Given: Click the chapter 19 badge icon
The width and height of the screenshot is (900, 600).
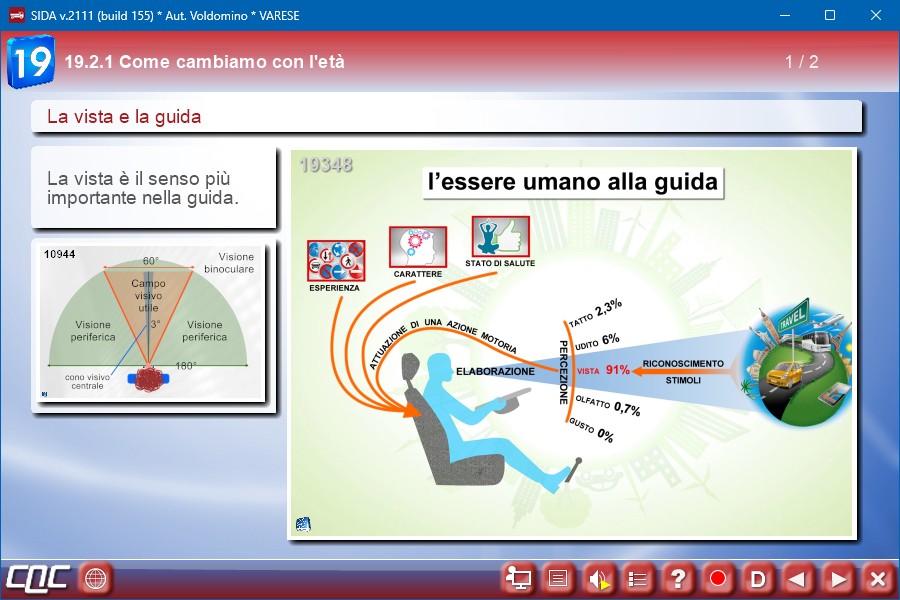Looking at the screenshot, I should pyautogui.click(x=30, y=62).
